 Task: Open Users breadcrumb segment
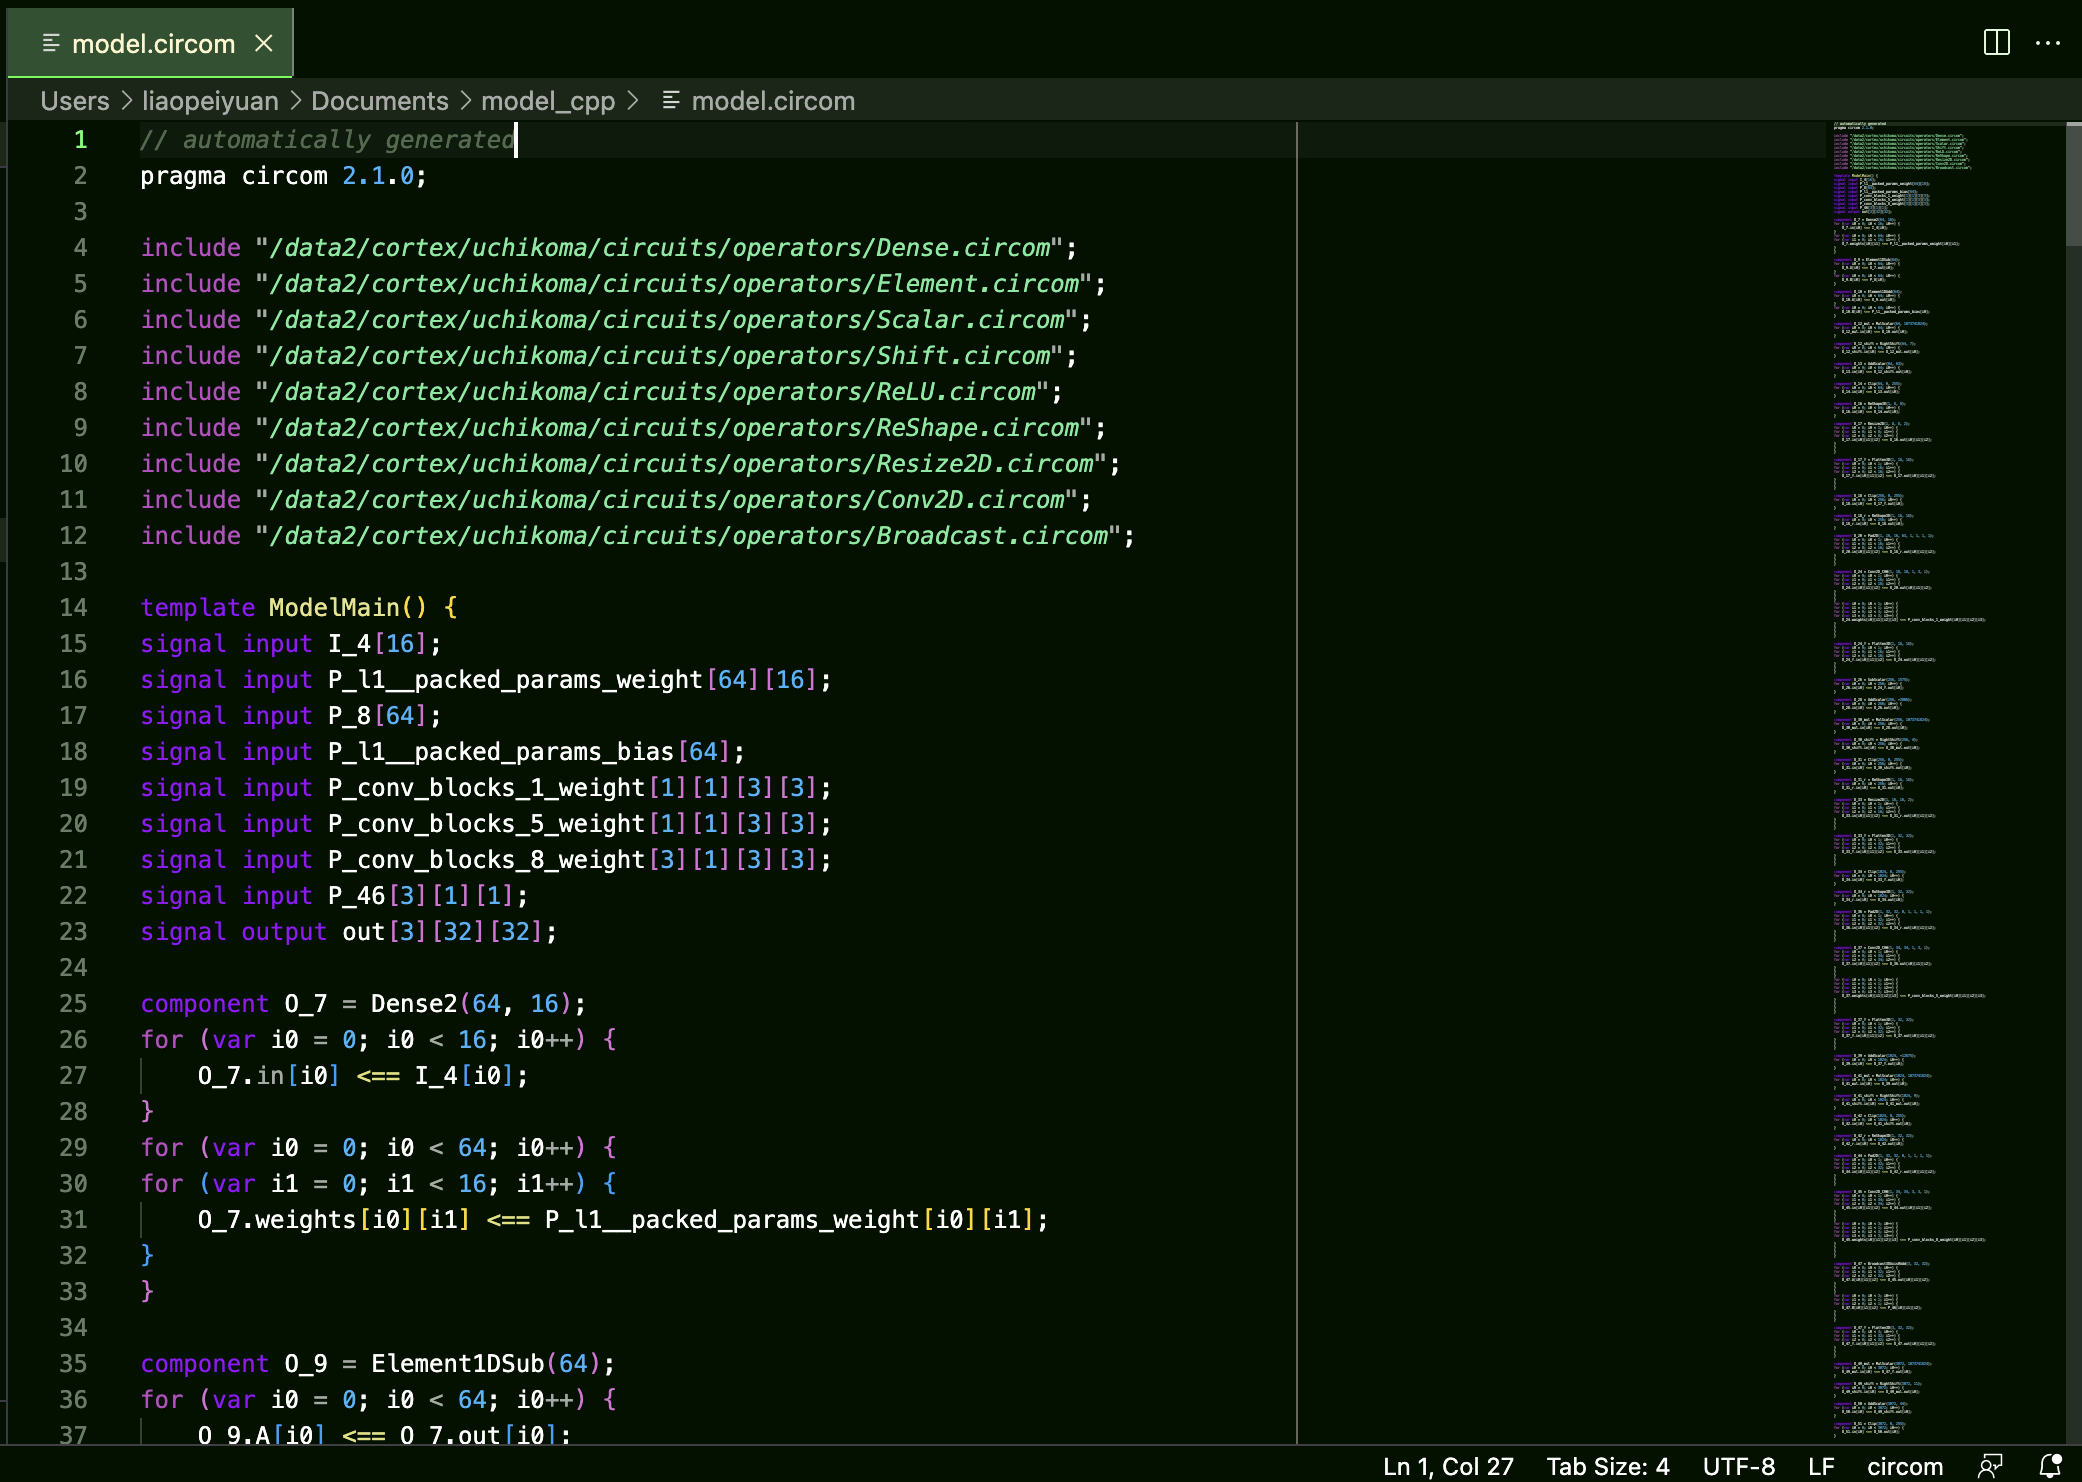(75, 101)
